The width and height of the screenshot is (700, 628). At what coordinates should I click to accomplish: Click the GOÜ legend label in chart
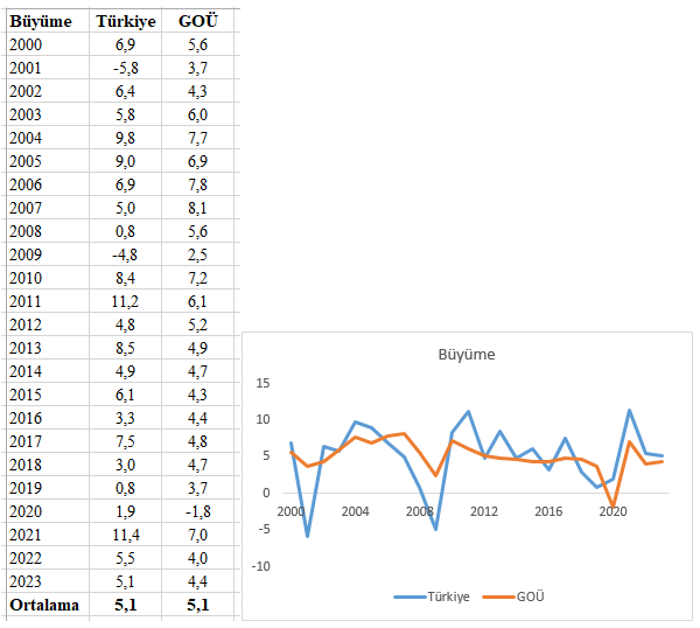[531, 596]
